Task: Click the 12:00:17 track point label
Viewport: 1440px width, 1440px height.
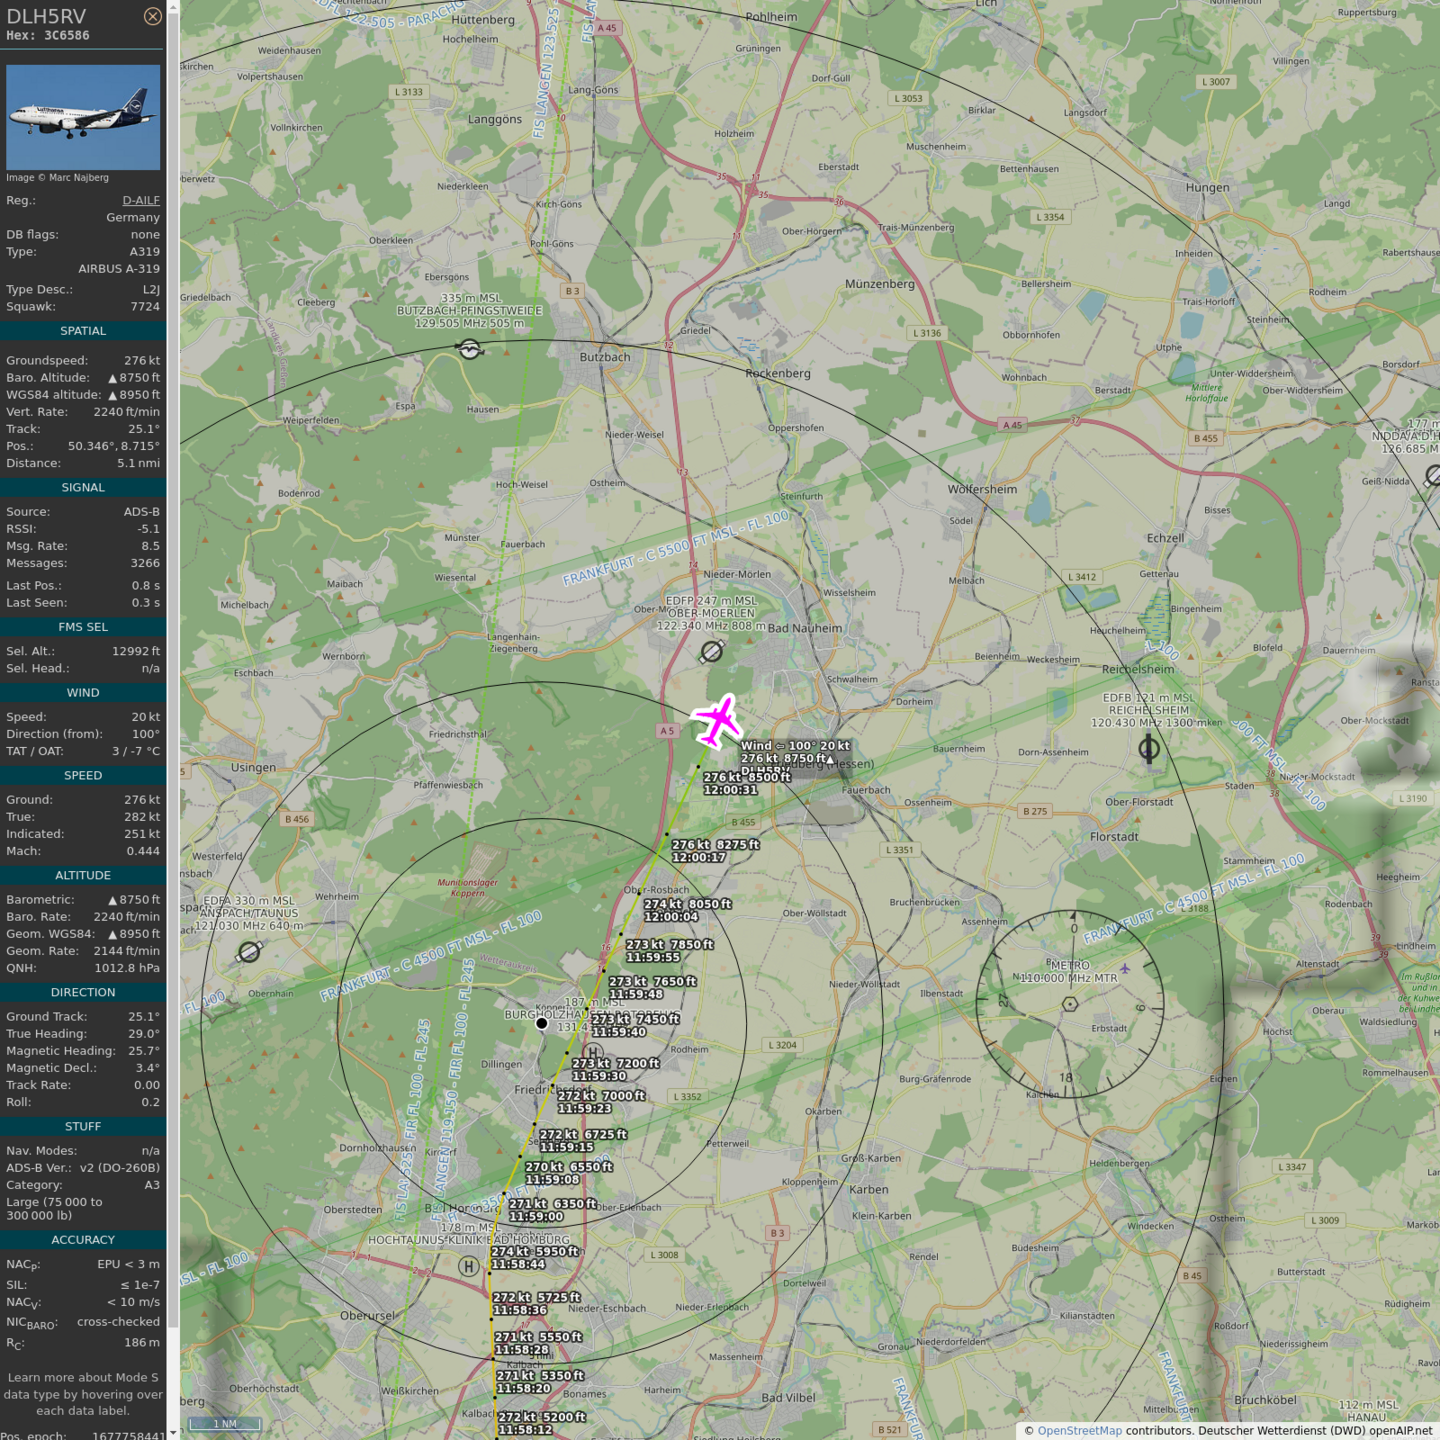Action: point(699,857)
